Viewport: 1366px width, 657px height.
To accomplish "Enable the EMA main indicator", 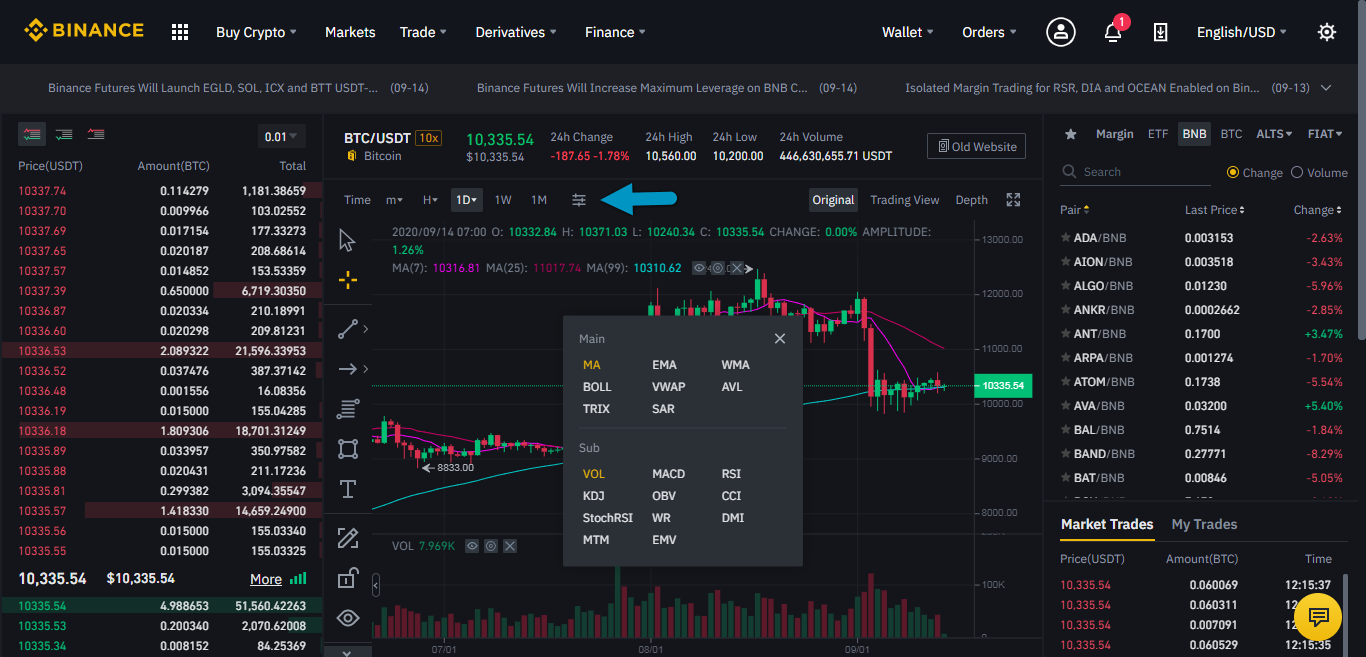I will point(664,365).
